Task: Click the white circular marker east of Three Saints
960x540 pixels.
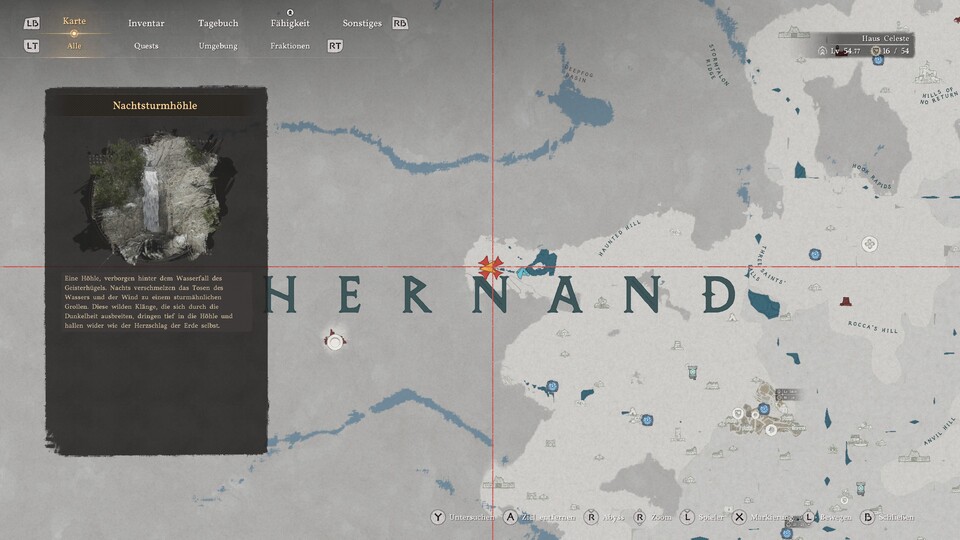Action: pyautogui.click(x=870, y=243)
